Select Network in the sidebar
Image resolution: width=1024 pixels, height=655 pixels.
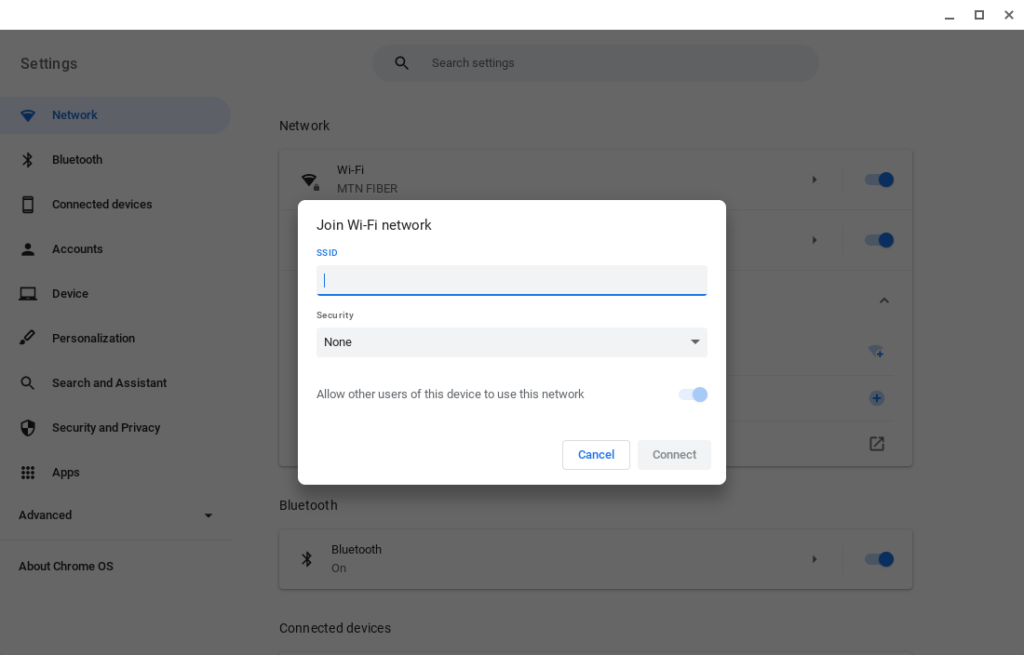[115, 116]
